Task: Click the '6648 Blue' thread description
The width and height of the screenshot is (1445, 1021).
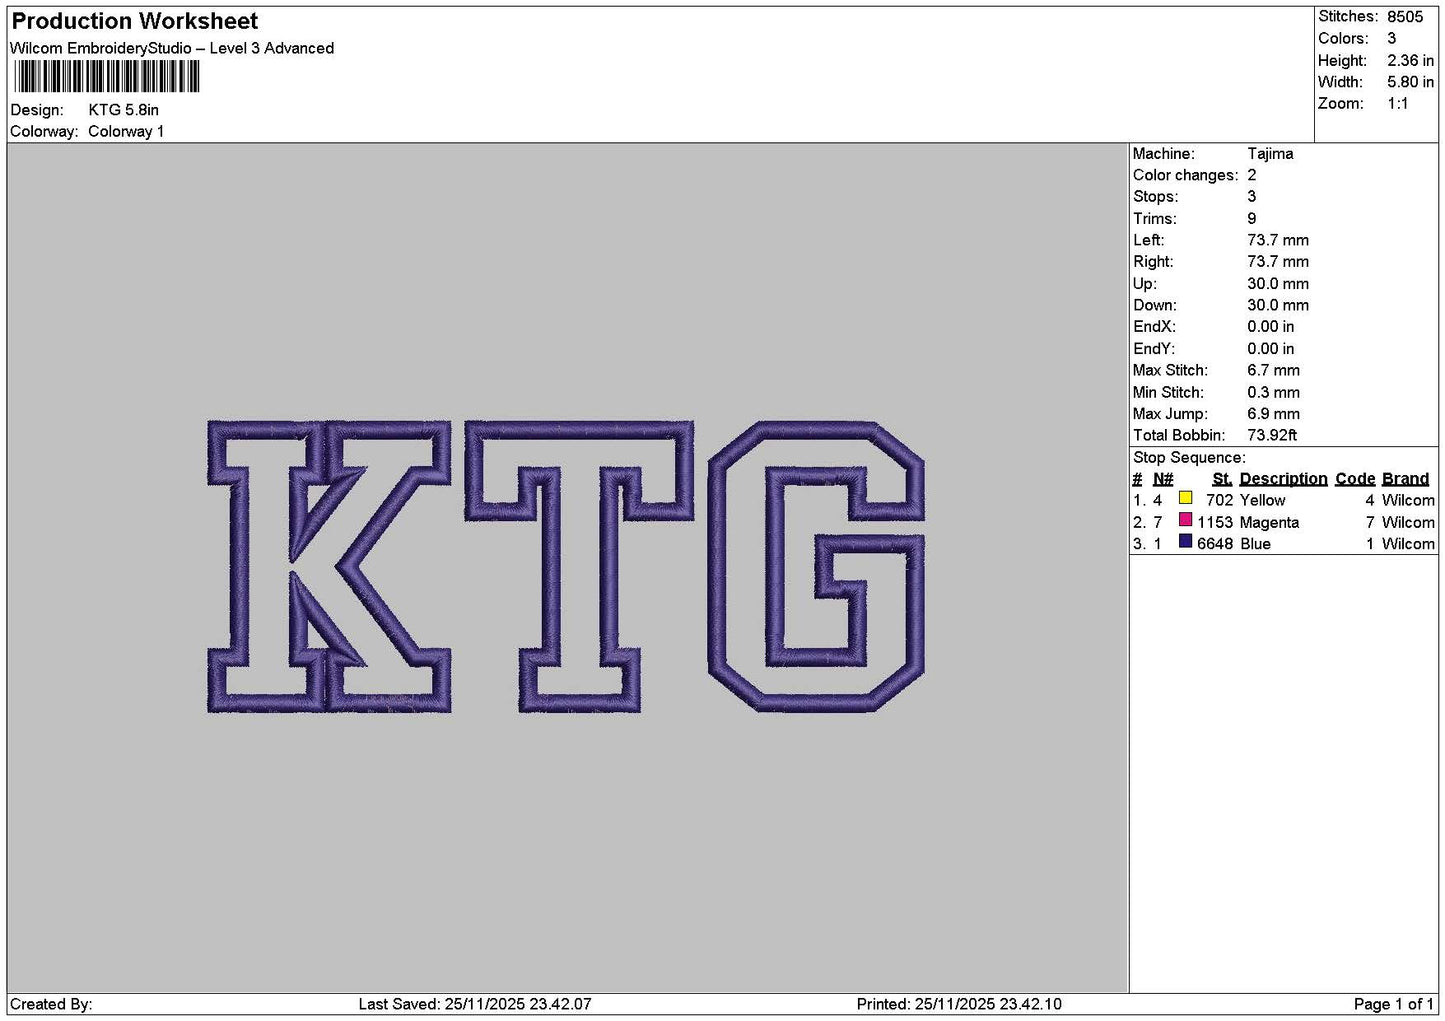Action: pyautogui.click(x=1234, y=544)
